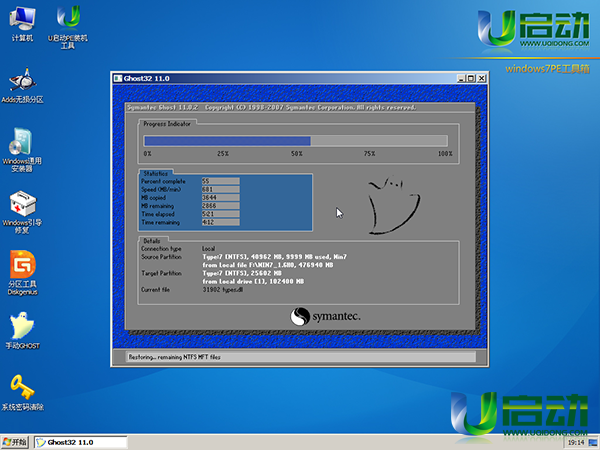This screenshot has height=450, width=600.
Task: Click the 50% progress mark label
Action: (297, 153)
